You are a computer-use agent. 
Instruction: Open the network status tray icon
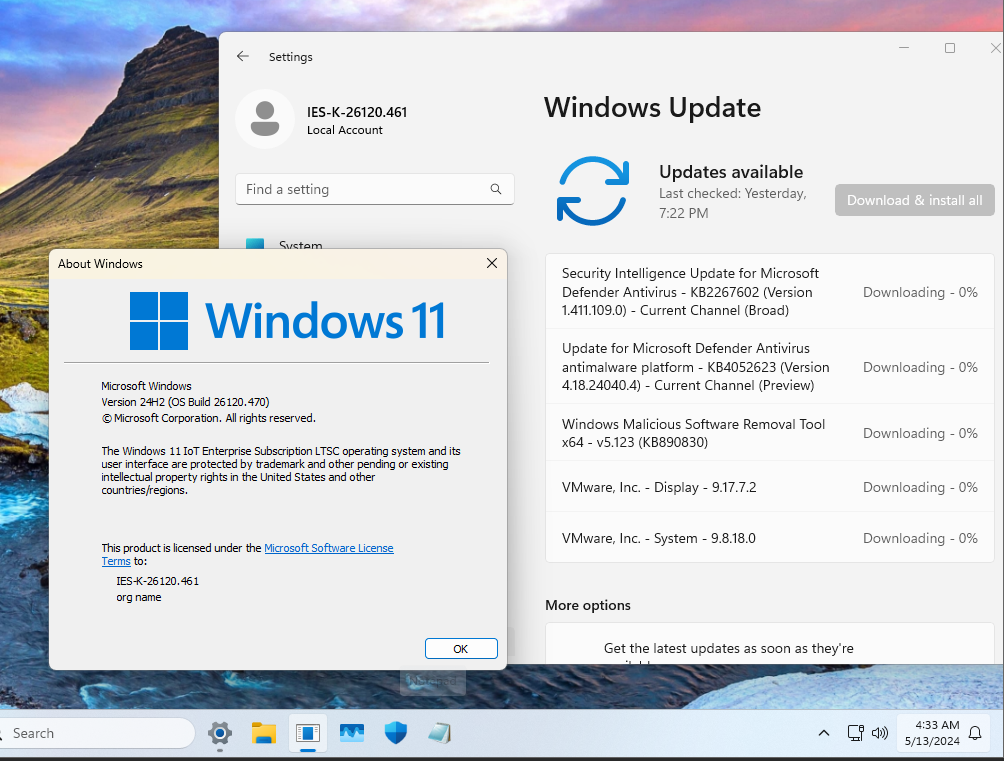coord(855,733)
